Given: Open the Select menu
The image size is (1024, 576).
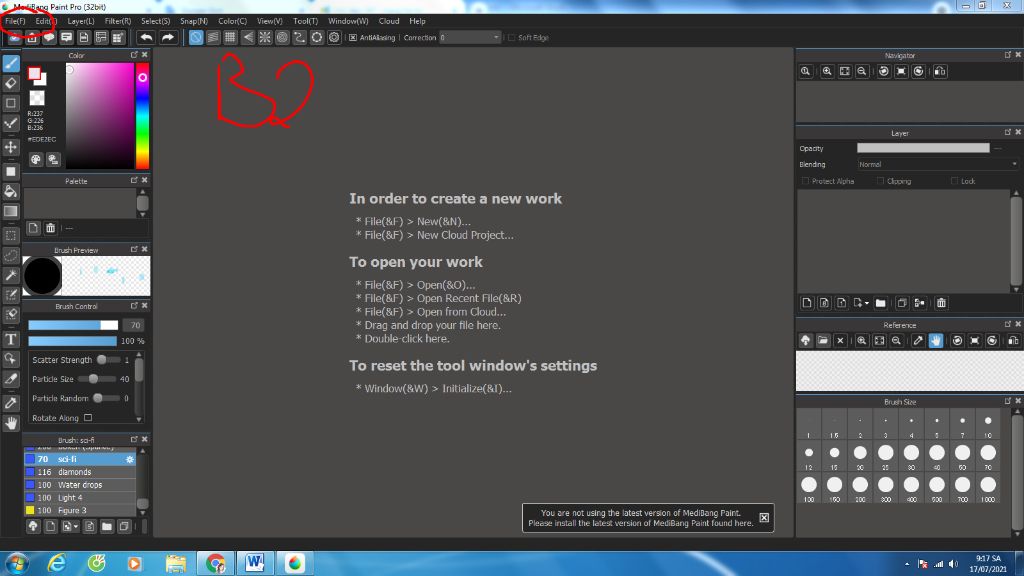Looking at the screenshot, I should 155,21.
